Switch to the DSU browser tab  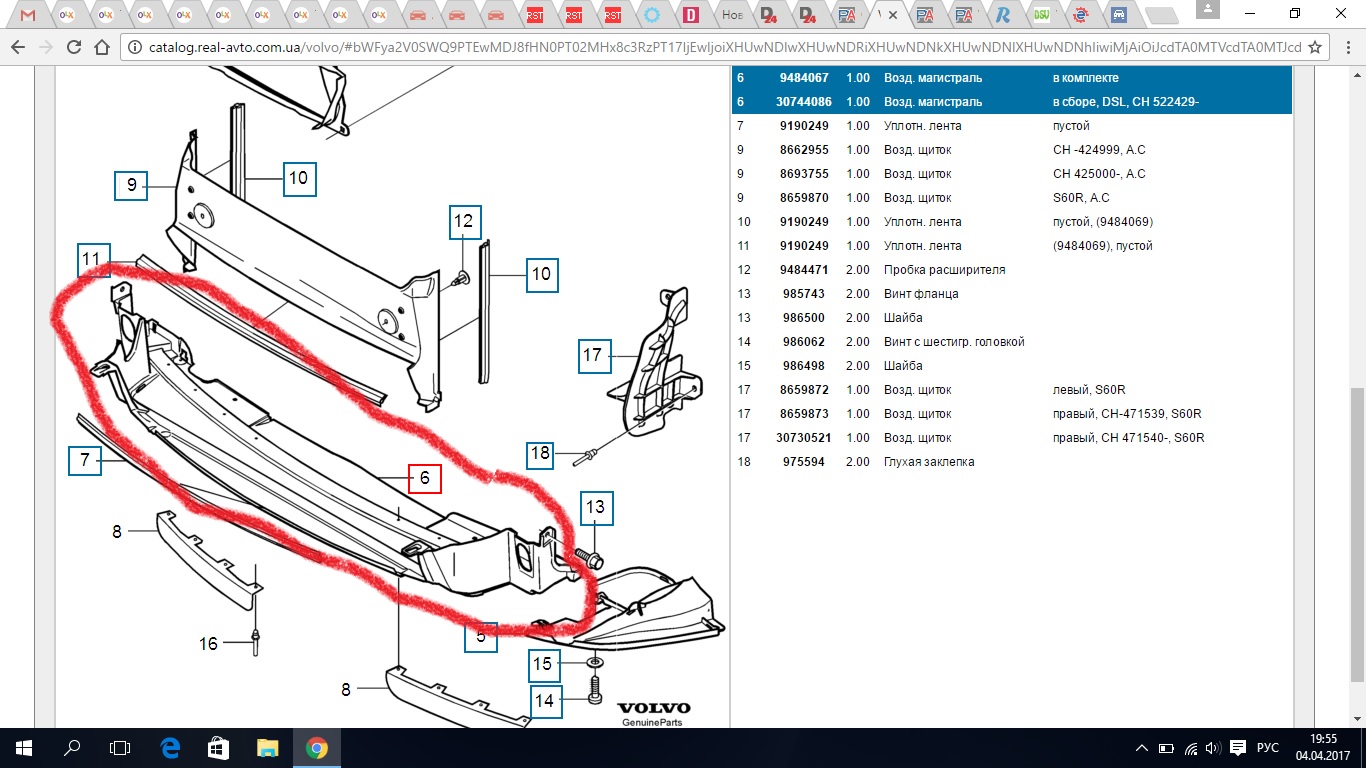tap(1041, 15)
